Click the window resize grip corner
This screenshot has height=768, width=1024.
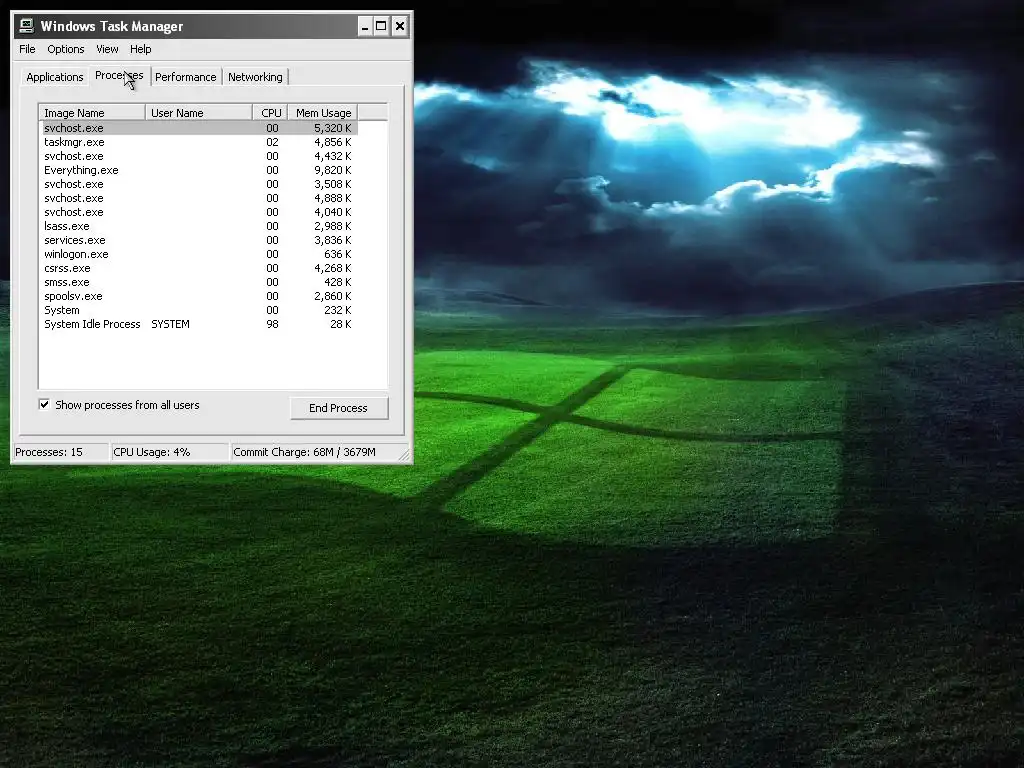(x=404, y=455)
